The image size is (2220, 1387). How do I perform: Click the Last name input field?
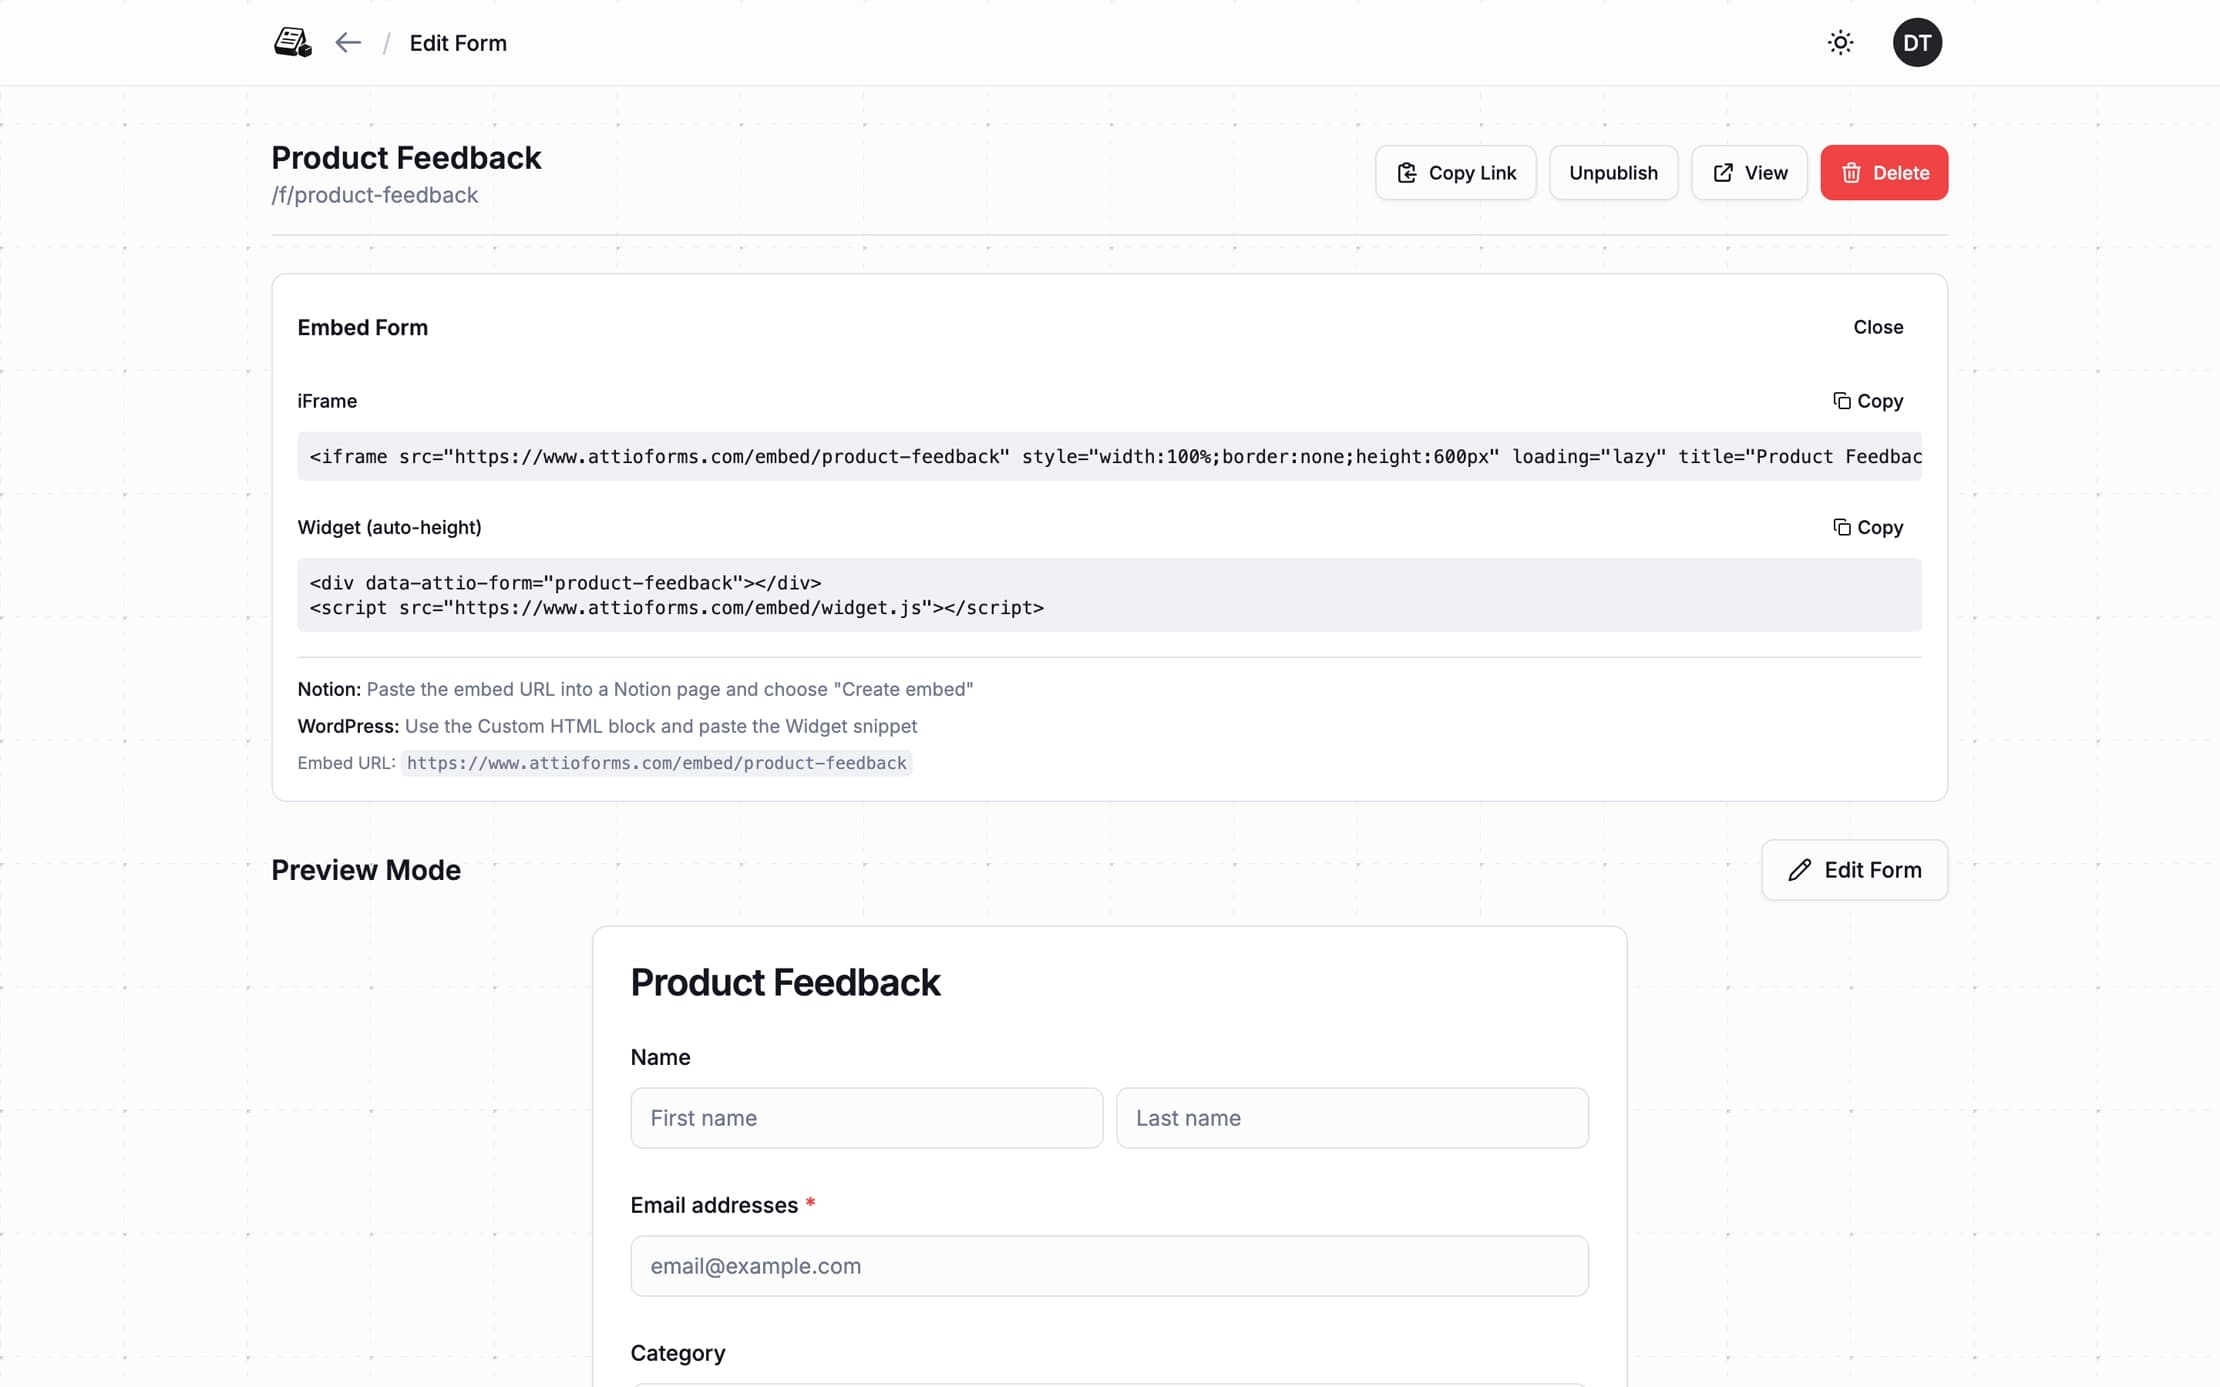[x=1351, y=1118]
